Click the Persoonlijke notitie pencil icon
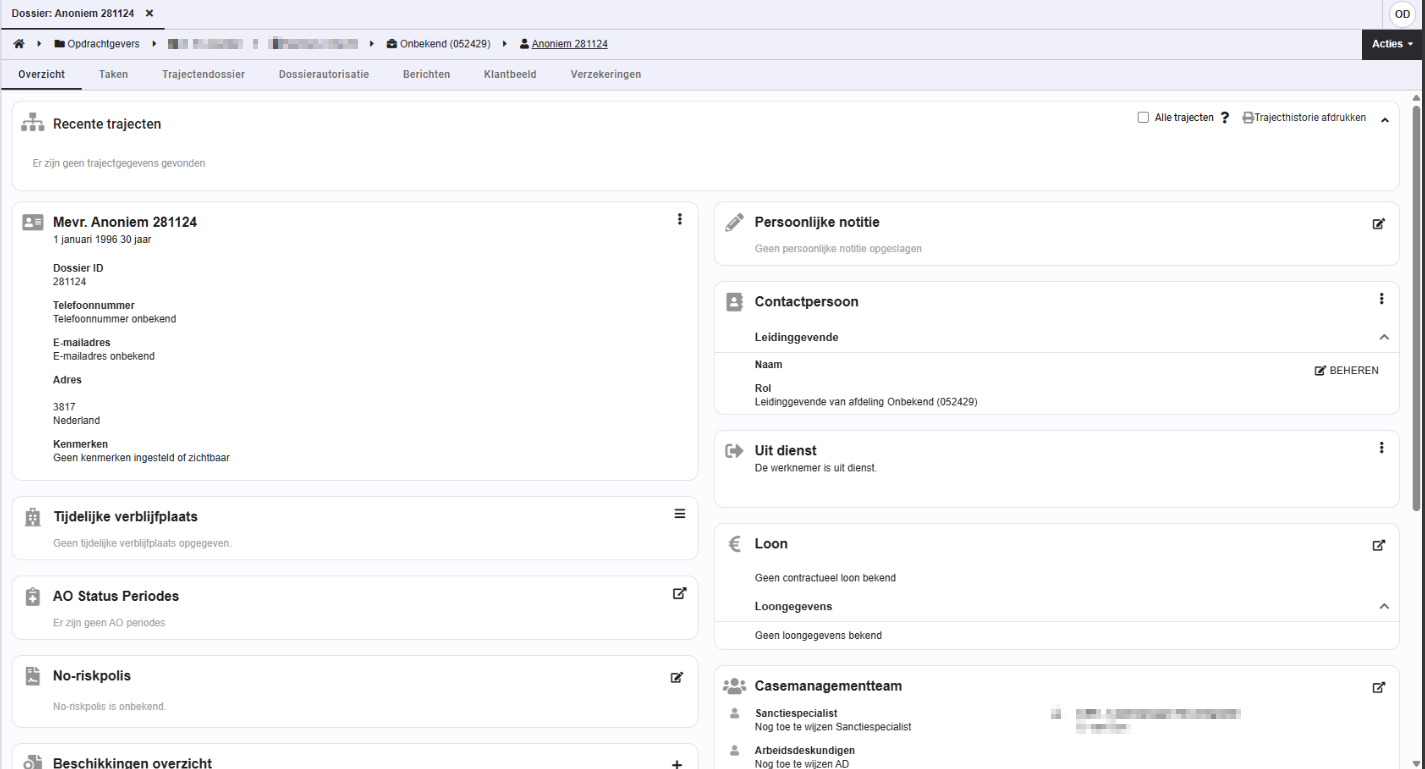This screenshot has width=1425, height=769. click(x=734, y=222)
